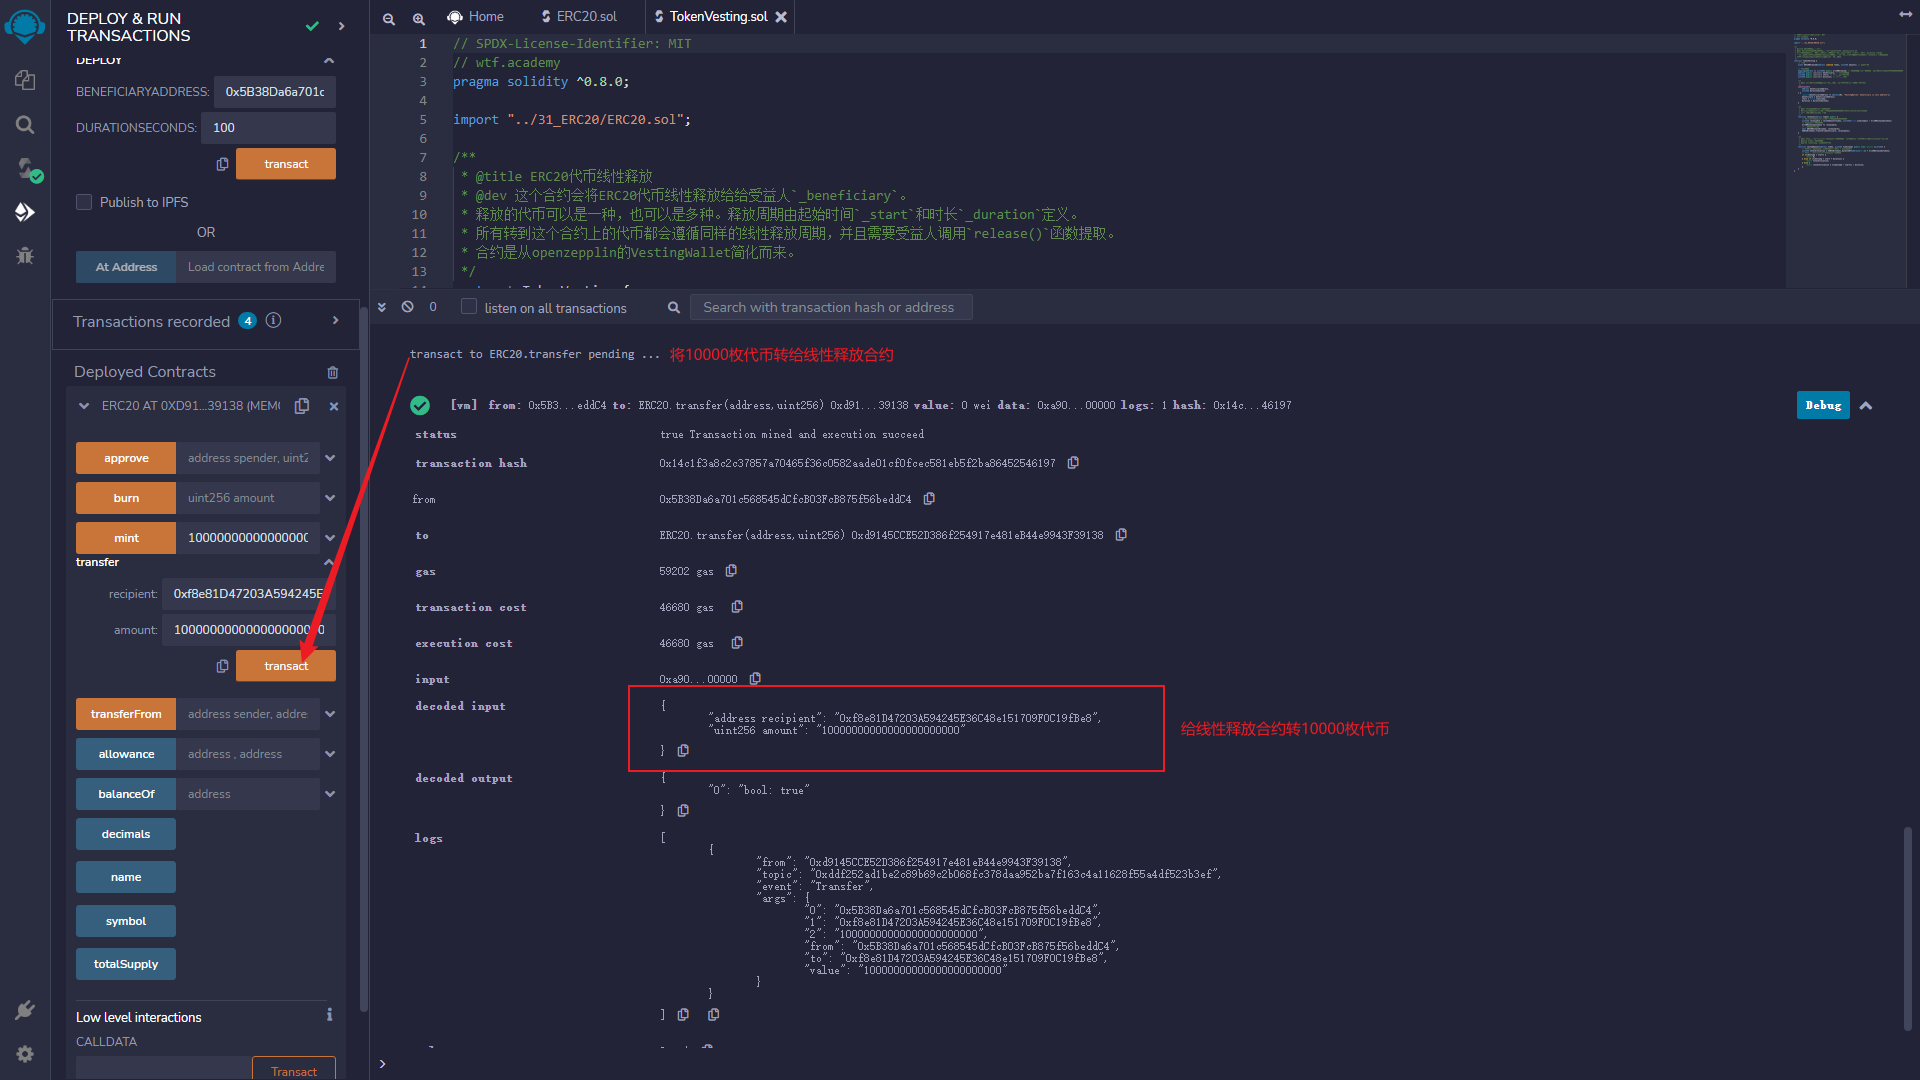Call the symbol function
The image size is (1920, 1080).
(126, 921)
